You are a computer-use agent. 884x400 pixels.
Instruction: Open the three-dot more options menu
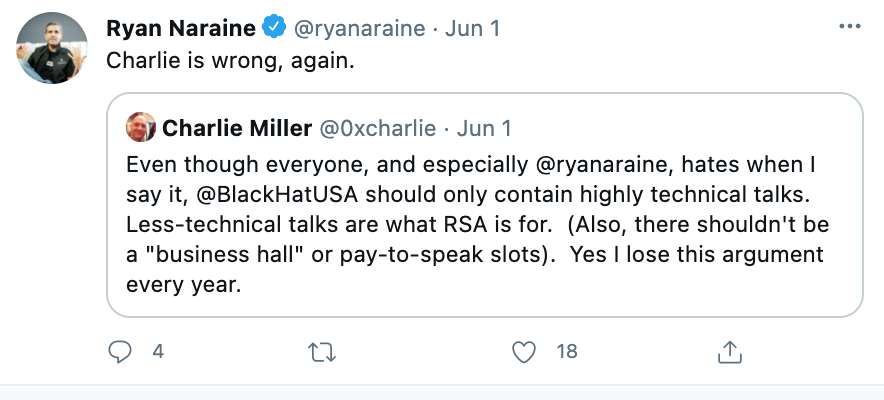(x=849, y=27)
